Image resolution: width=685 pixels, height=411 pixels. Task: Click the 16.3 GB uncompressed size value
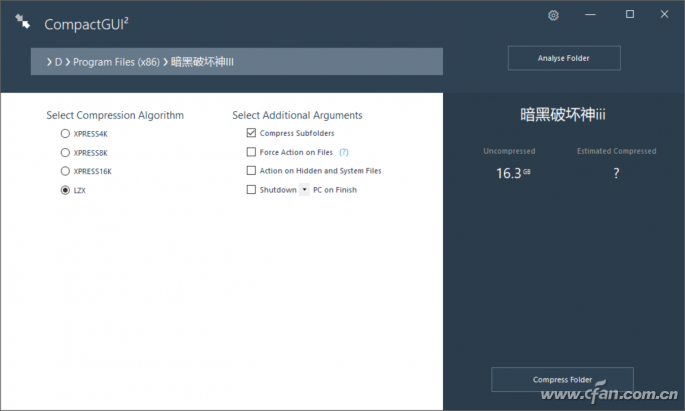point(513,173)
